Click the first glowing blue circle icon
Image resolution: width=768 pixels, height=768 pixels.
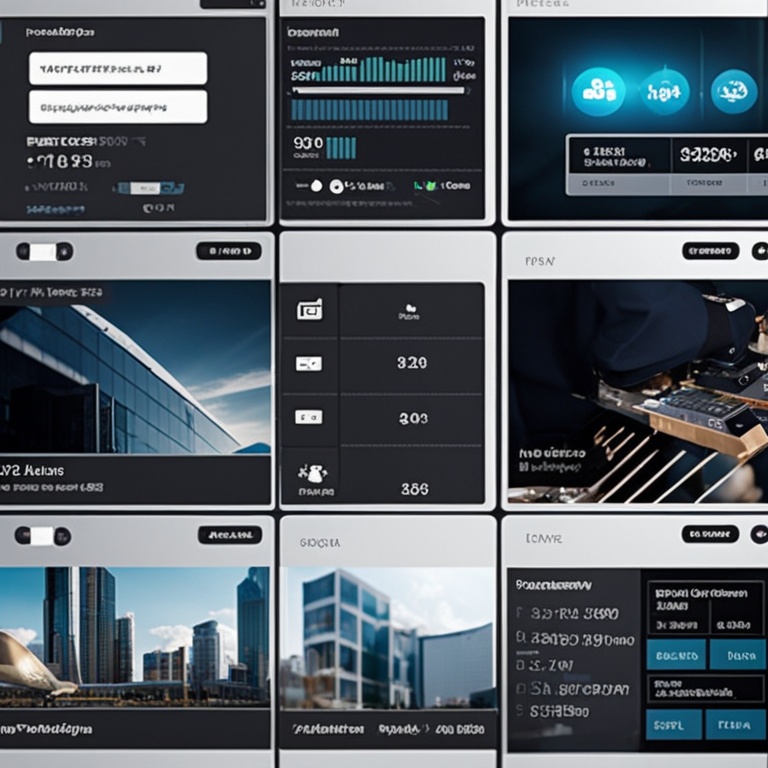coord(598,92)
